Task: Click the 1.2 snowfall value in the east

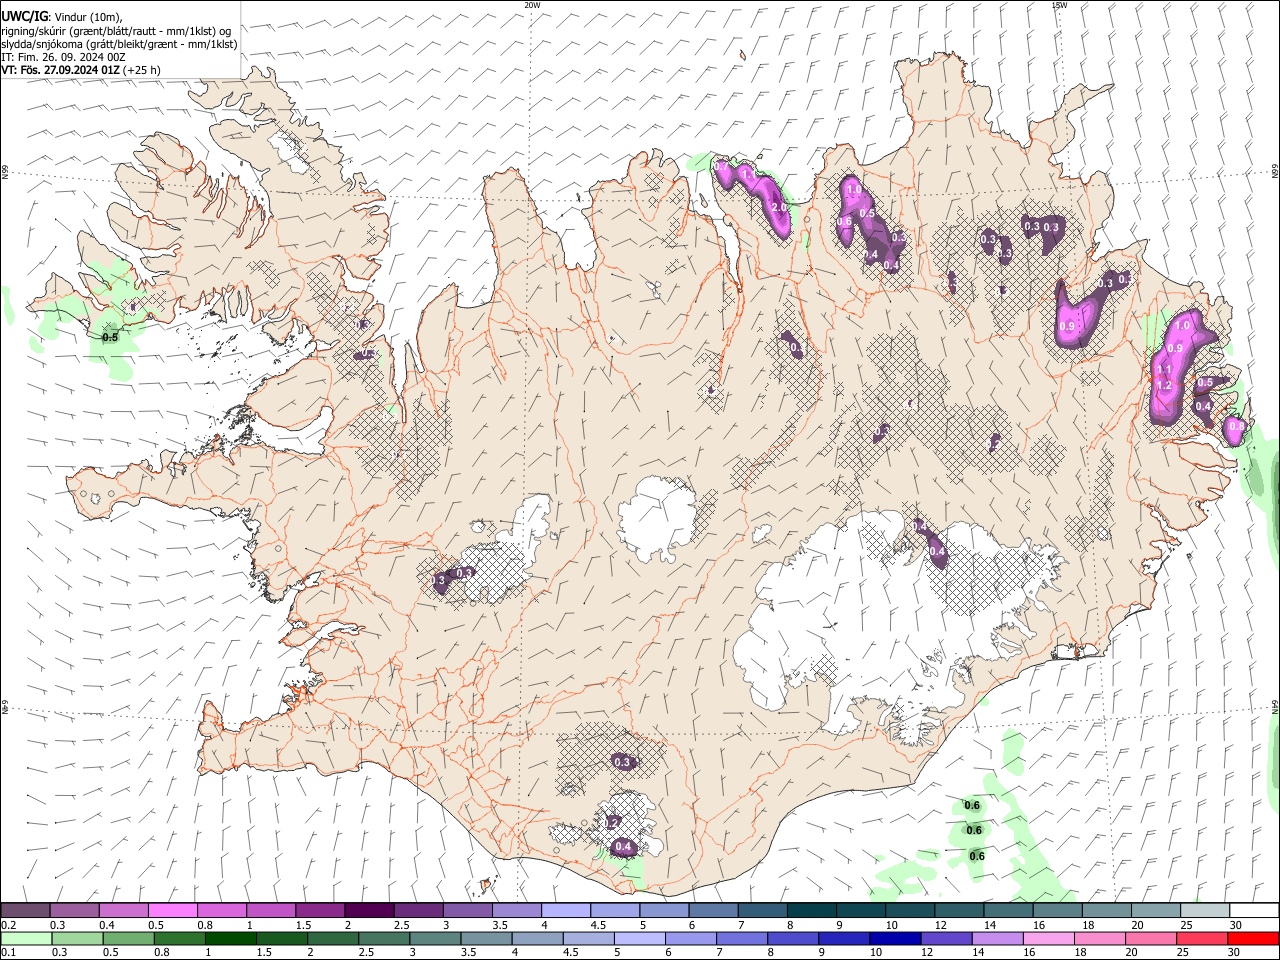Action: [1163, 385]
